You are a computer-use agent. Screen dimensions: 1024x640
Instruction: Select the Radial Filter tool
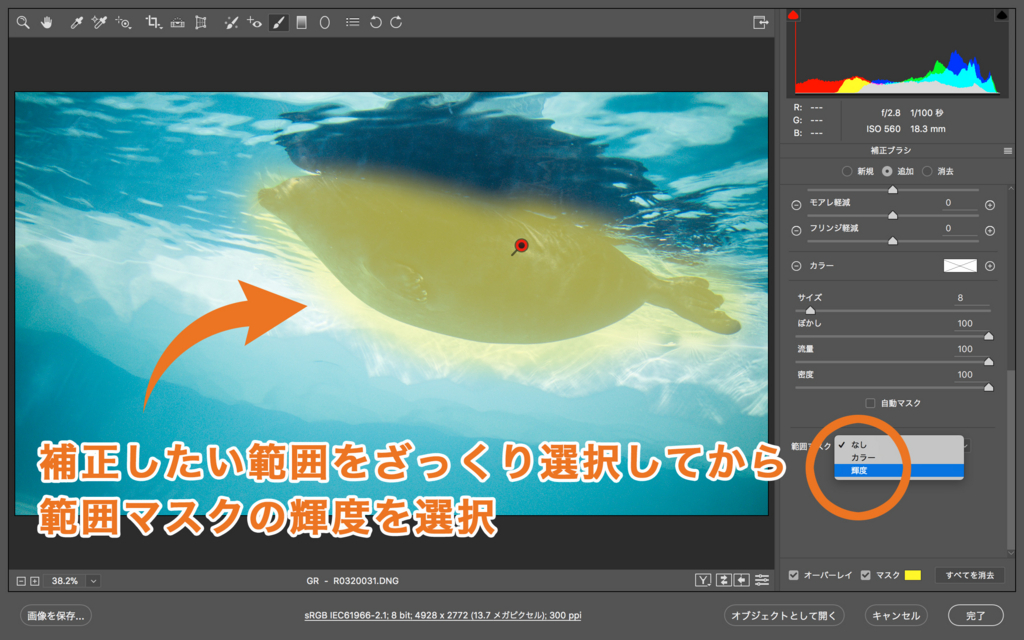325,22
